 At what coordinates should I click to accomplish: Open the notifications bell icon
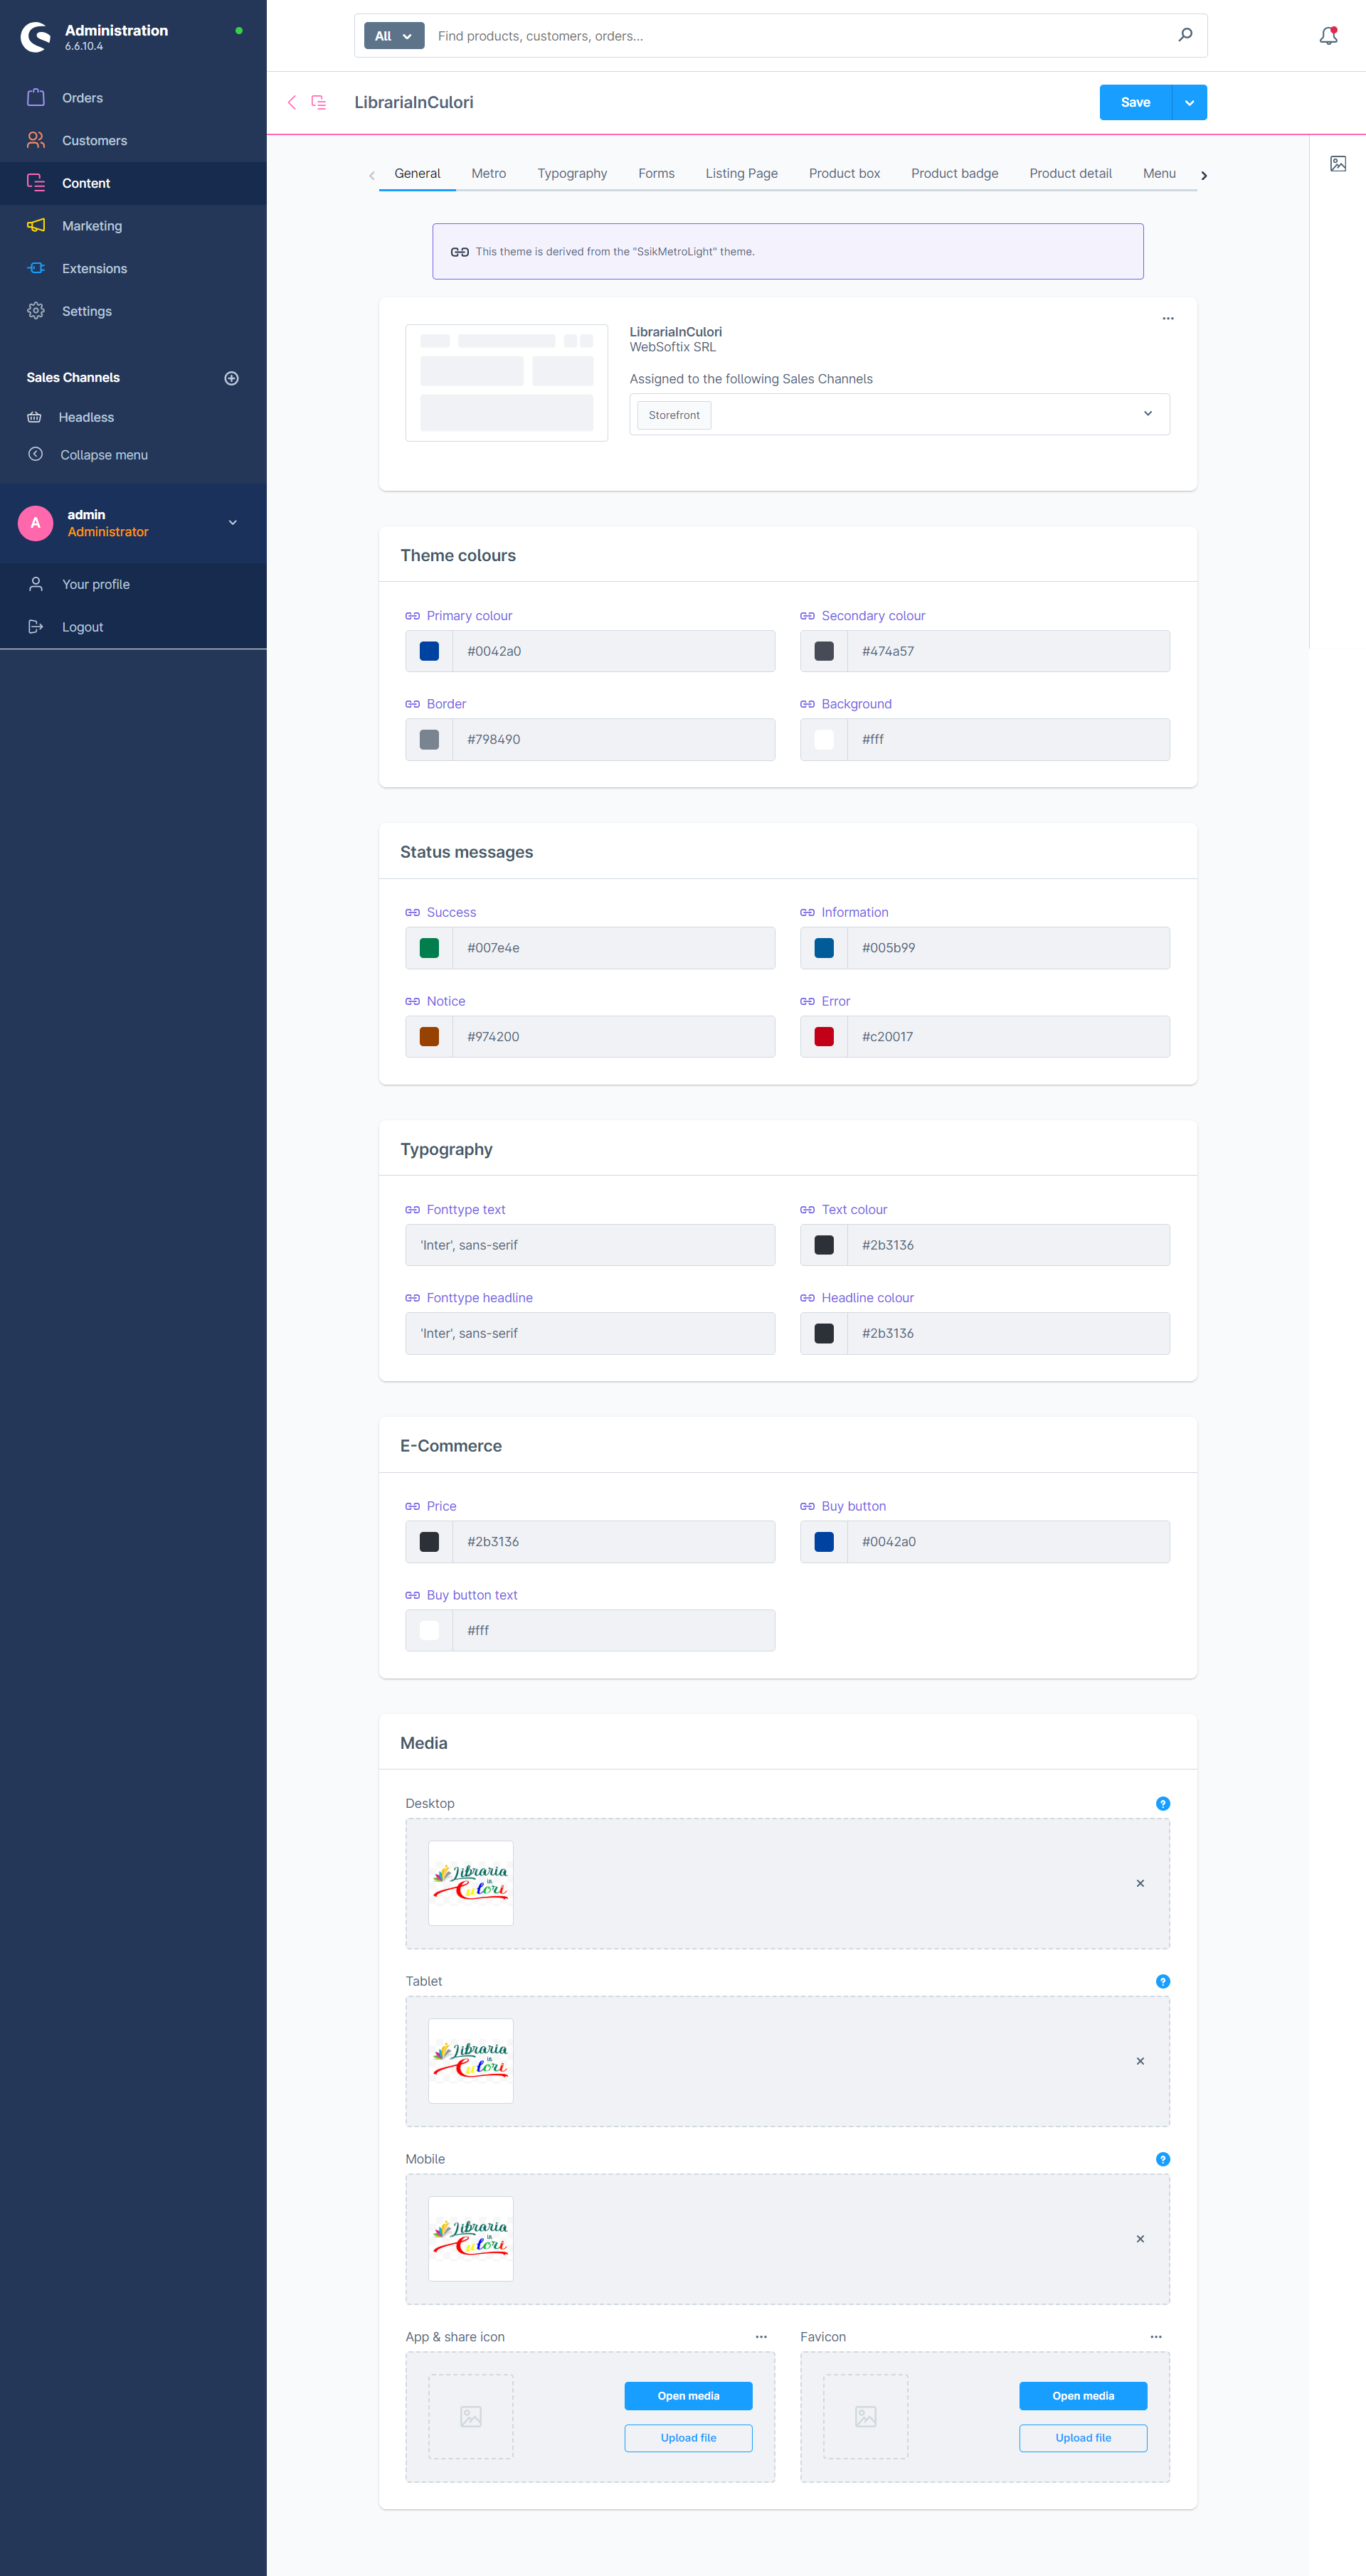point(1327,36)
